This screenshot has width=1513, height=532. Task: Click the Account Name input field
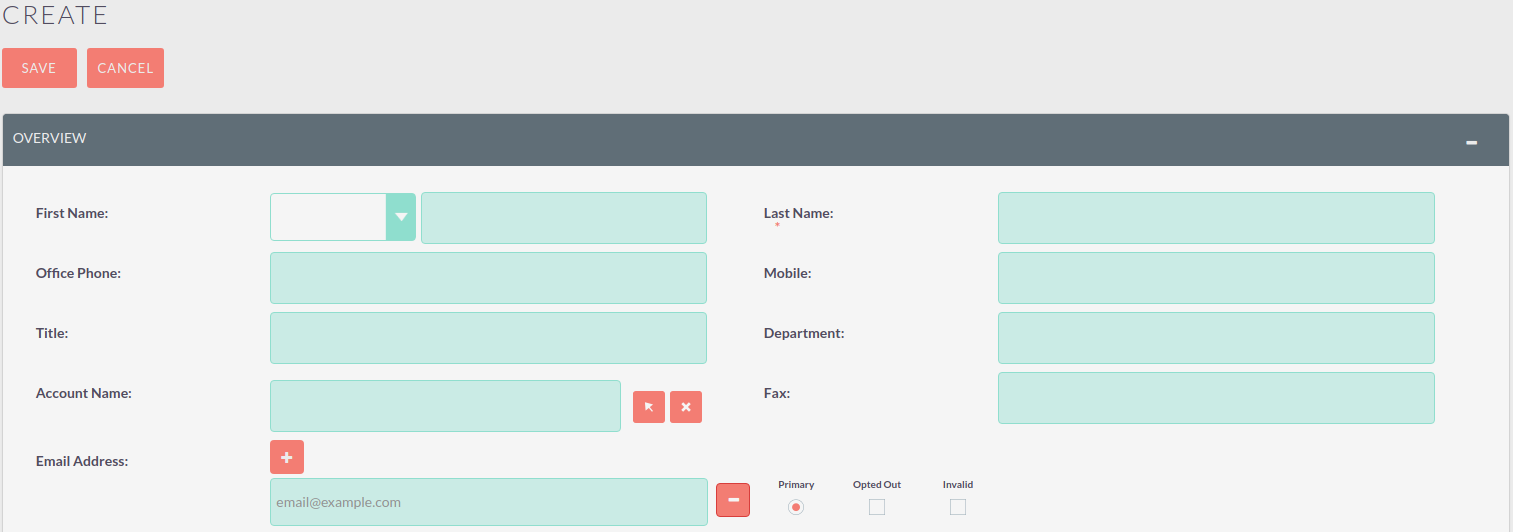click(x=445, y=406)
